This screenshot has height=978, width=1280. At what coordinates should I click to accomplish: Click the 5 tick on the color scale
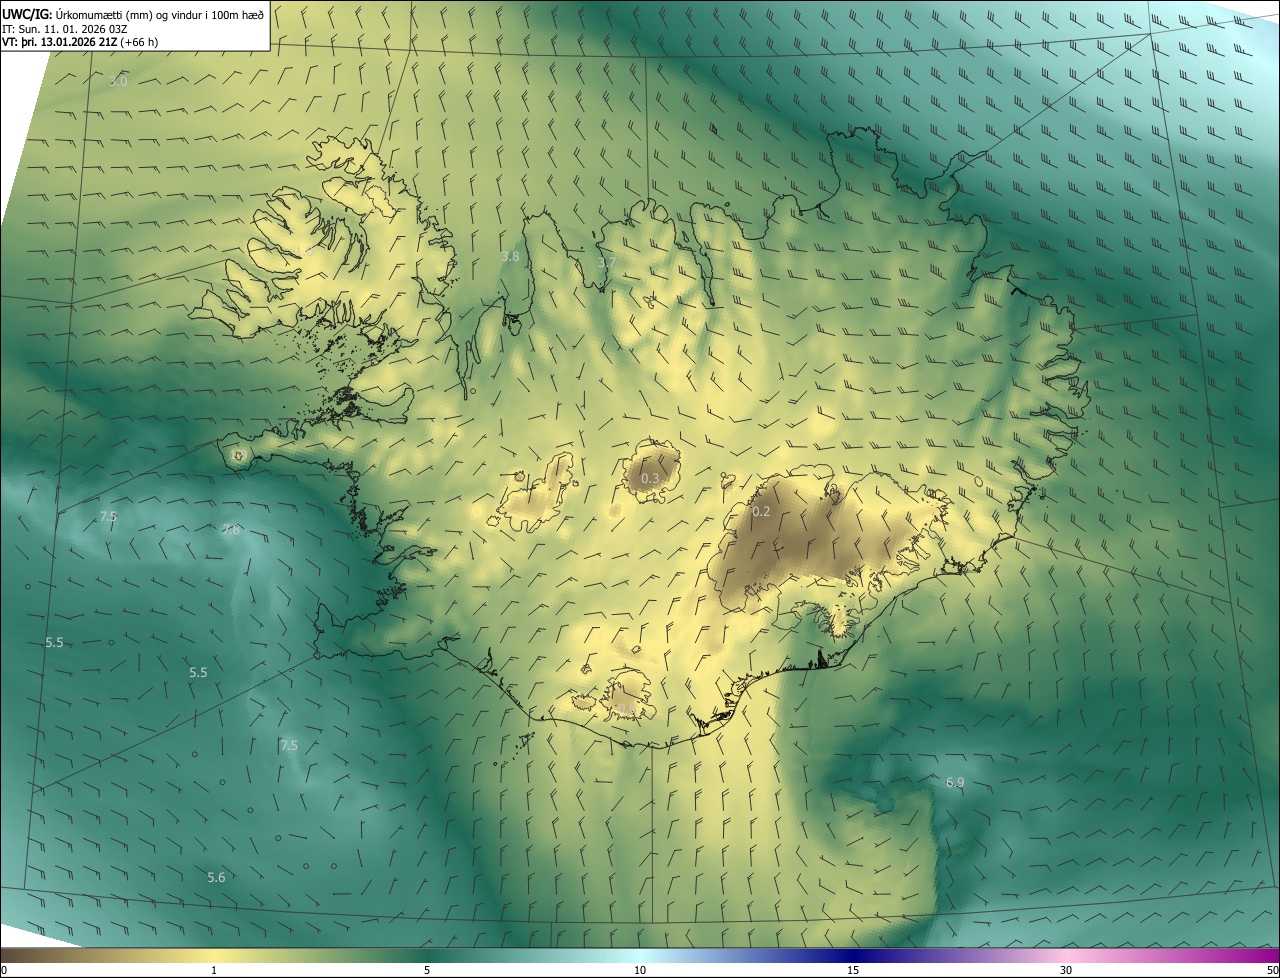427,970
